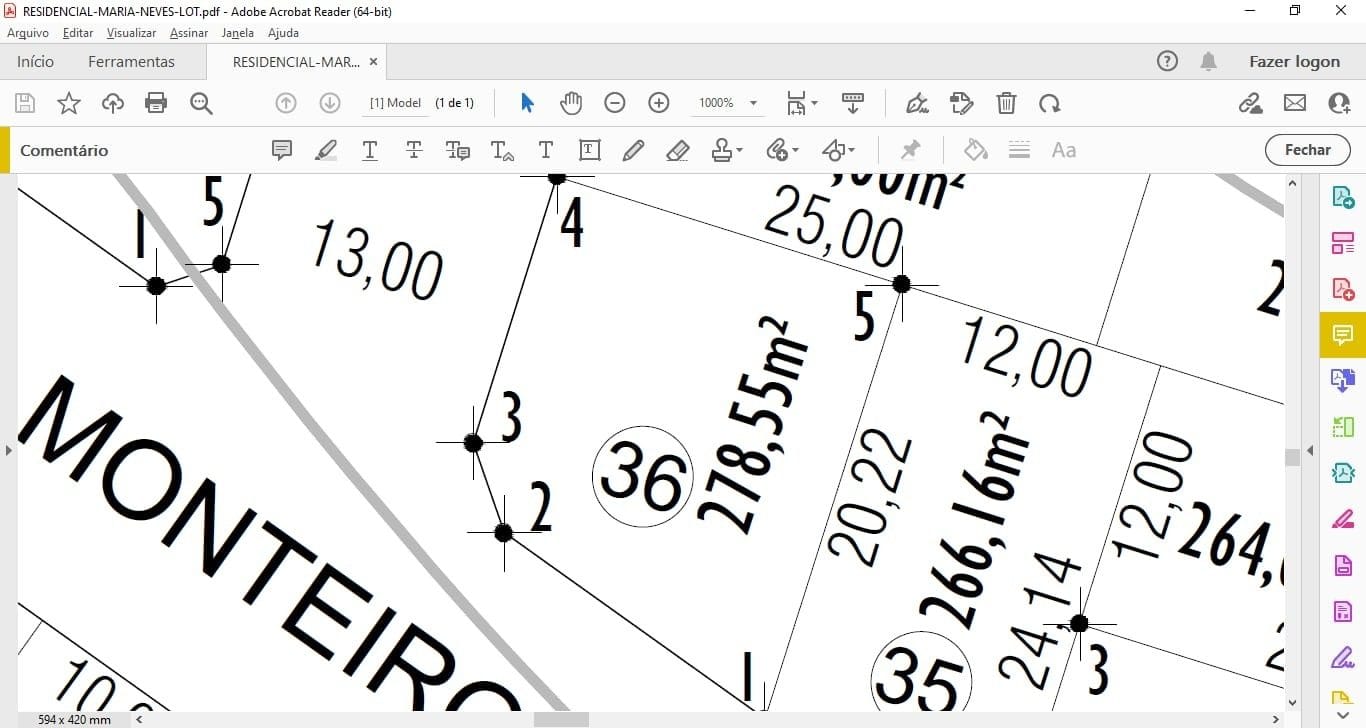Select the highlight text tool
1366x728 pixels.
coord(326,150)
